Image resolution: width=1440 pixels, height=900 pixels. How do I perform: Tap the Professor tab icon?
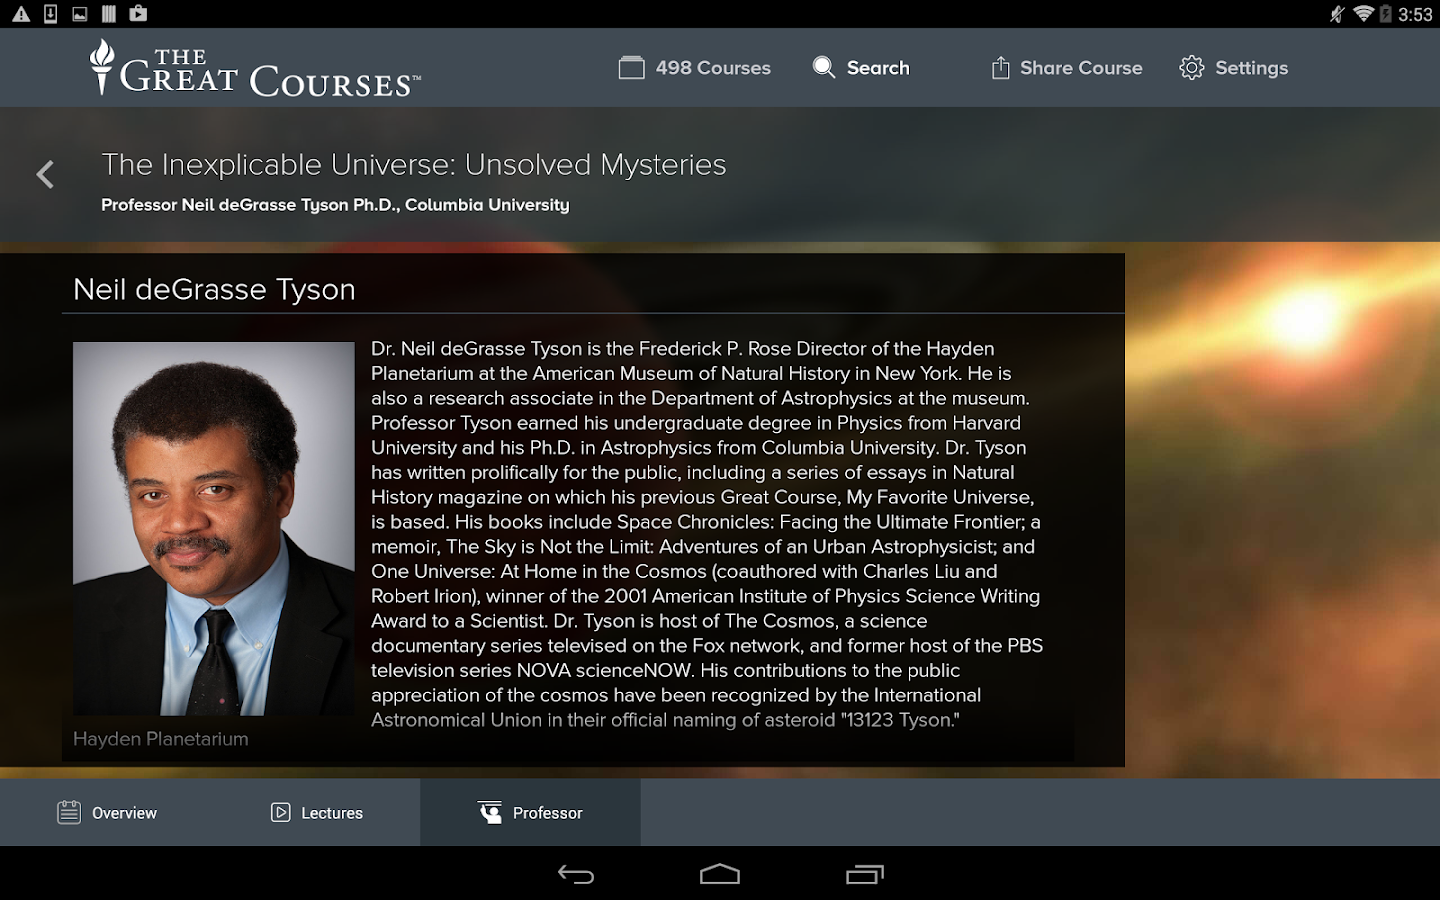490,812
